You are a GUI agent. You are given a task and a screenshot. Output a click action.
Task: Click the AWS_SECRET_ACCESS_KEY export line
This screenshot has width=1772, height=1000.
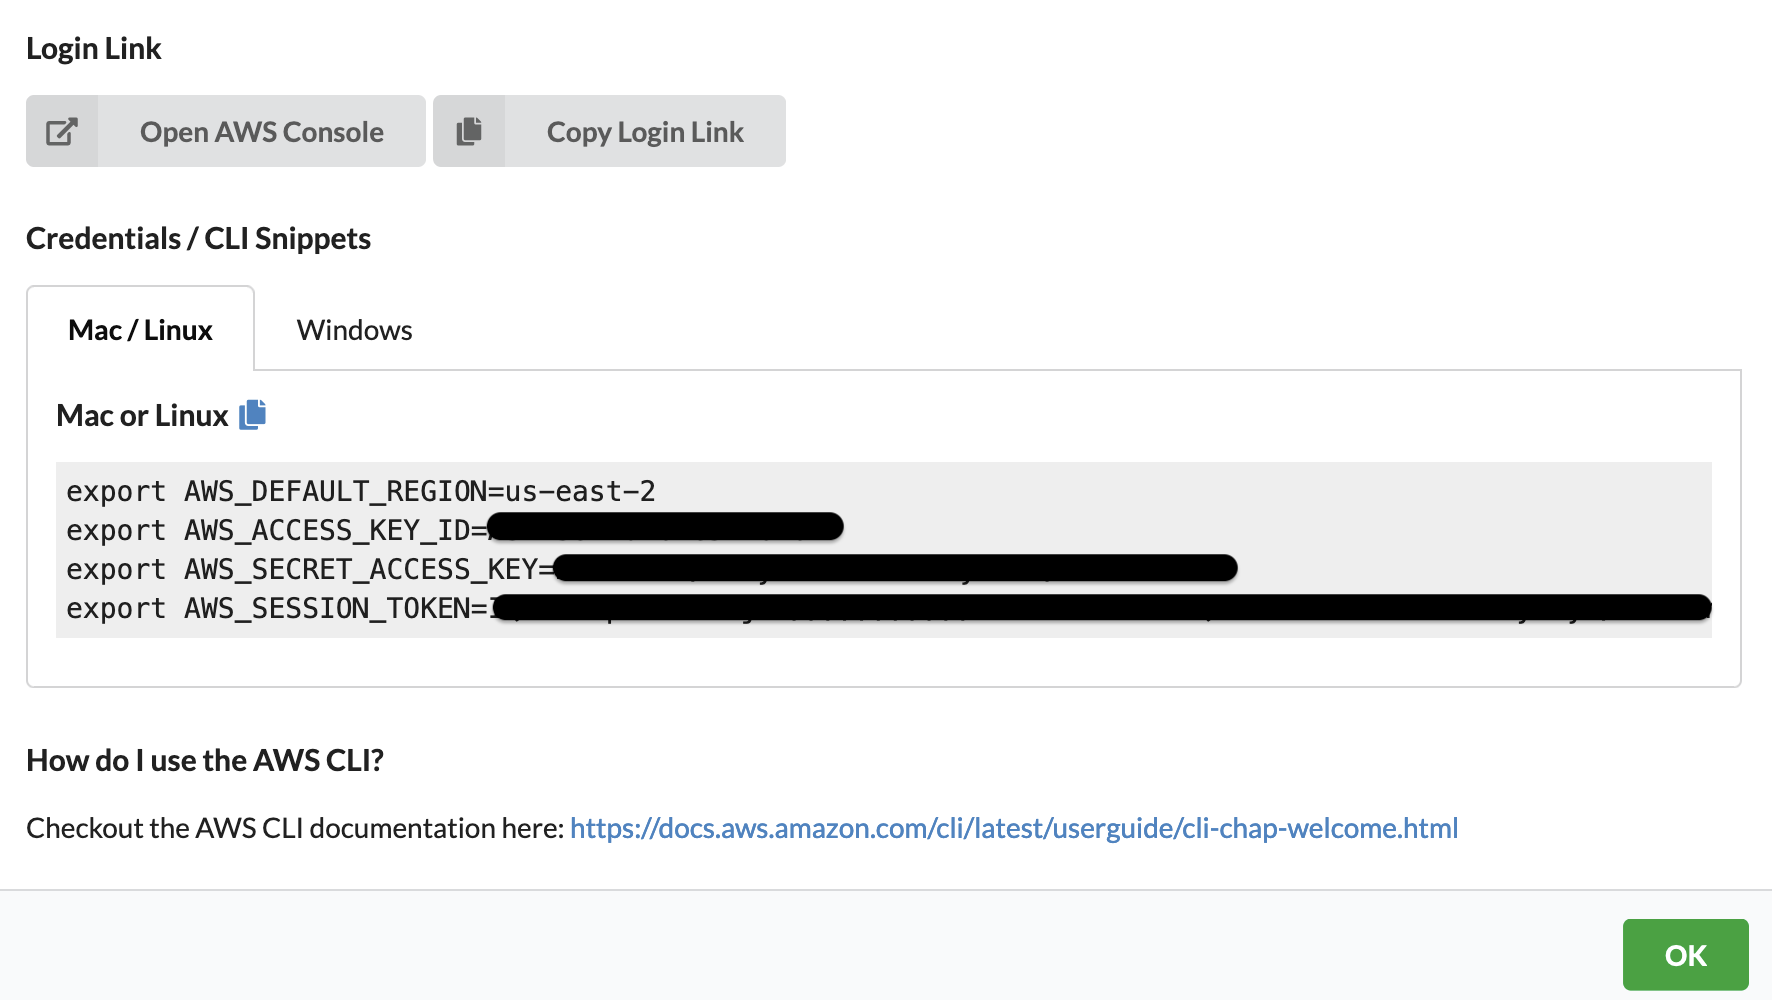pos(652,569)
